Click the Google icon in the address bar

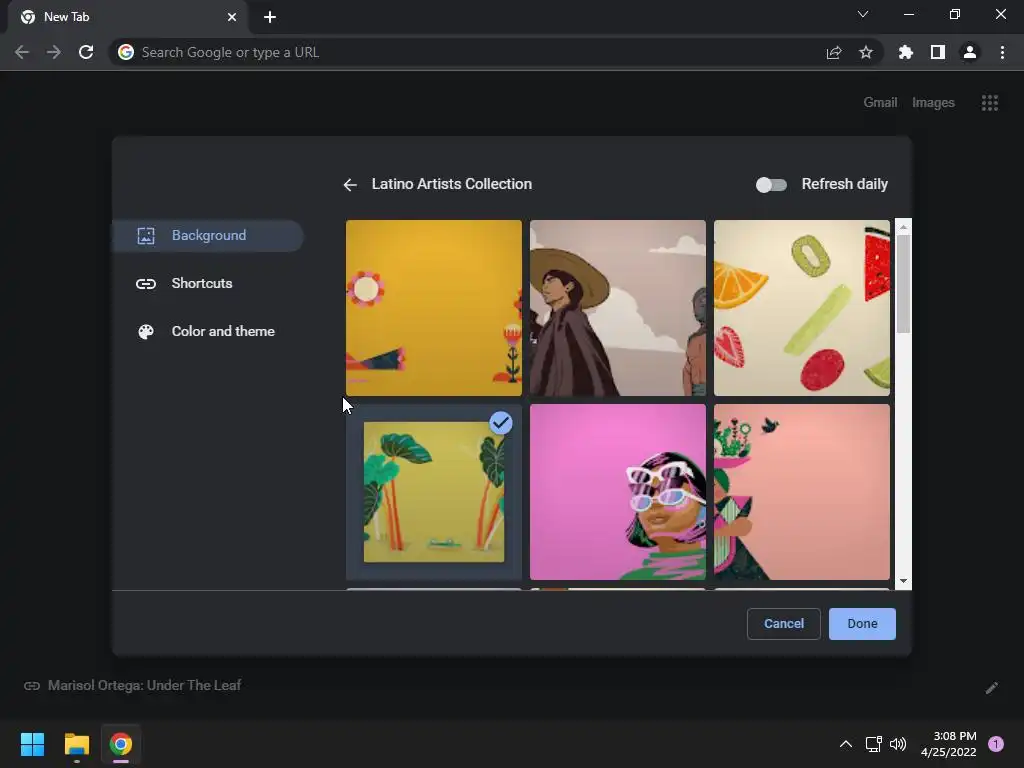click(126, 52)
